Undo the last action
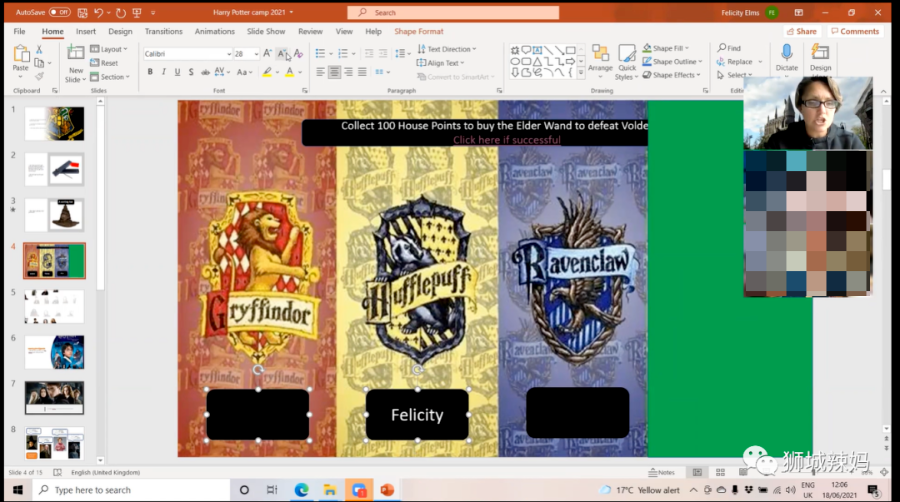This screenshot has height=502, width=900. tap(98, 12)
